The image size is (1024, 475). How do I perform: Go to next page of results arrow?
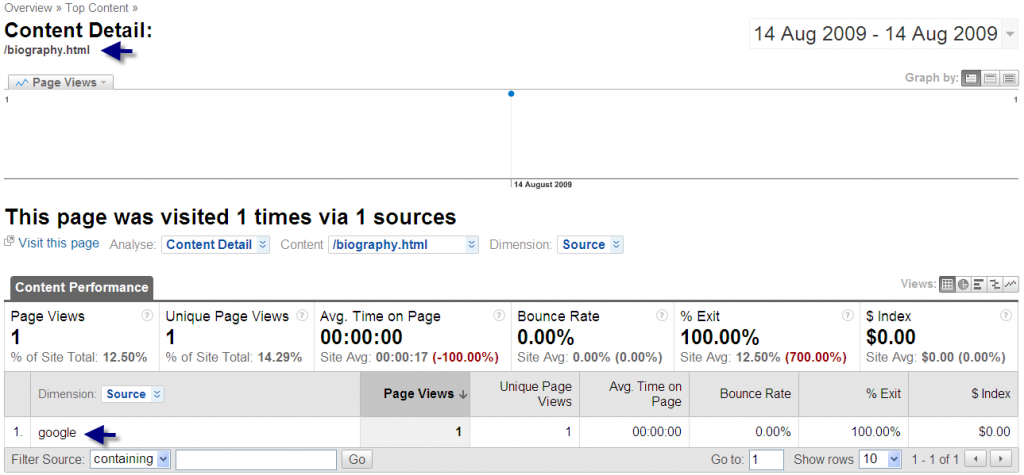click(x=1000, y=459)
